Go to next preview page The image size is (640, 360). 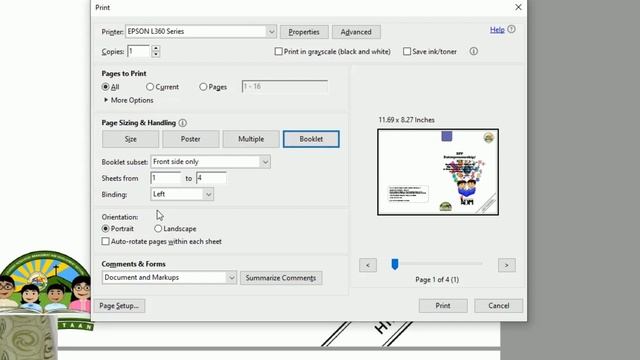tap(507, 265)
